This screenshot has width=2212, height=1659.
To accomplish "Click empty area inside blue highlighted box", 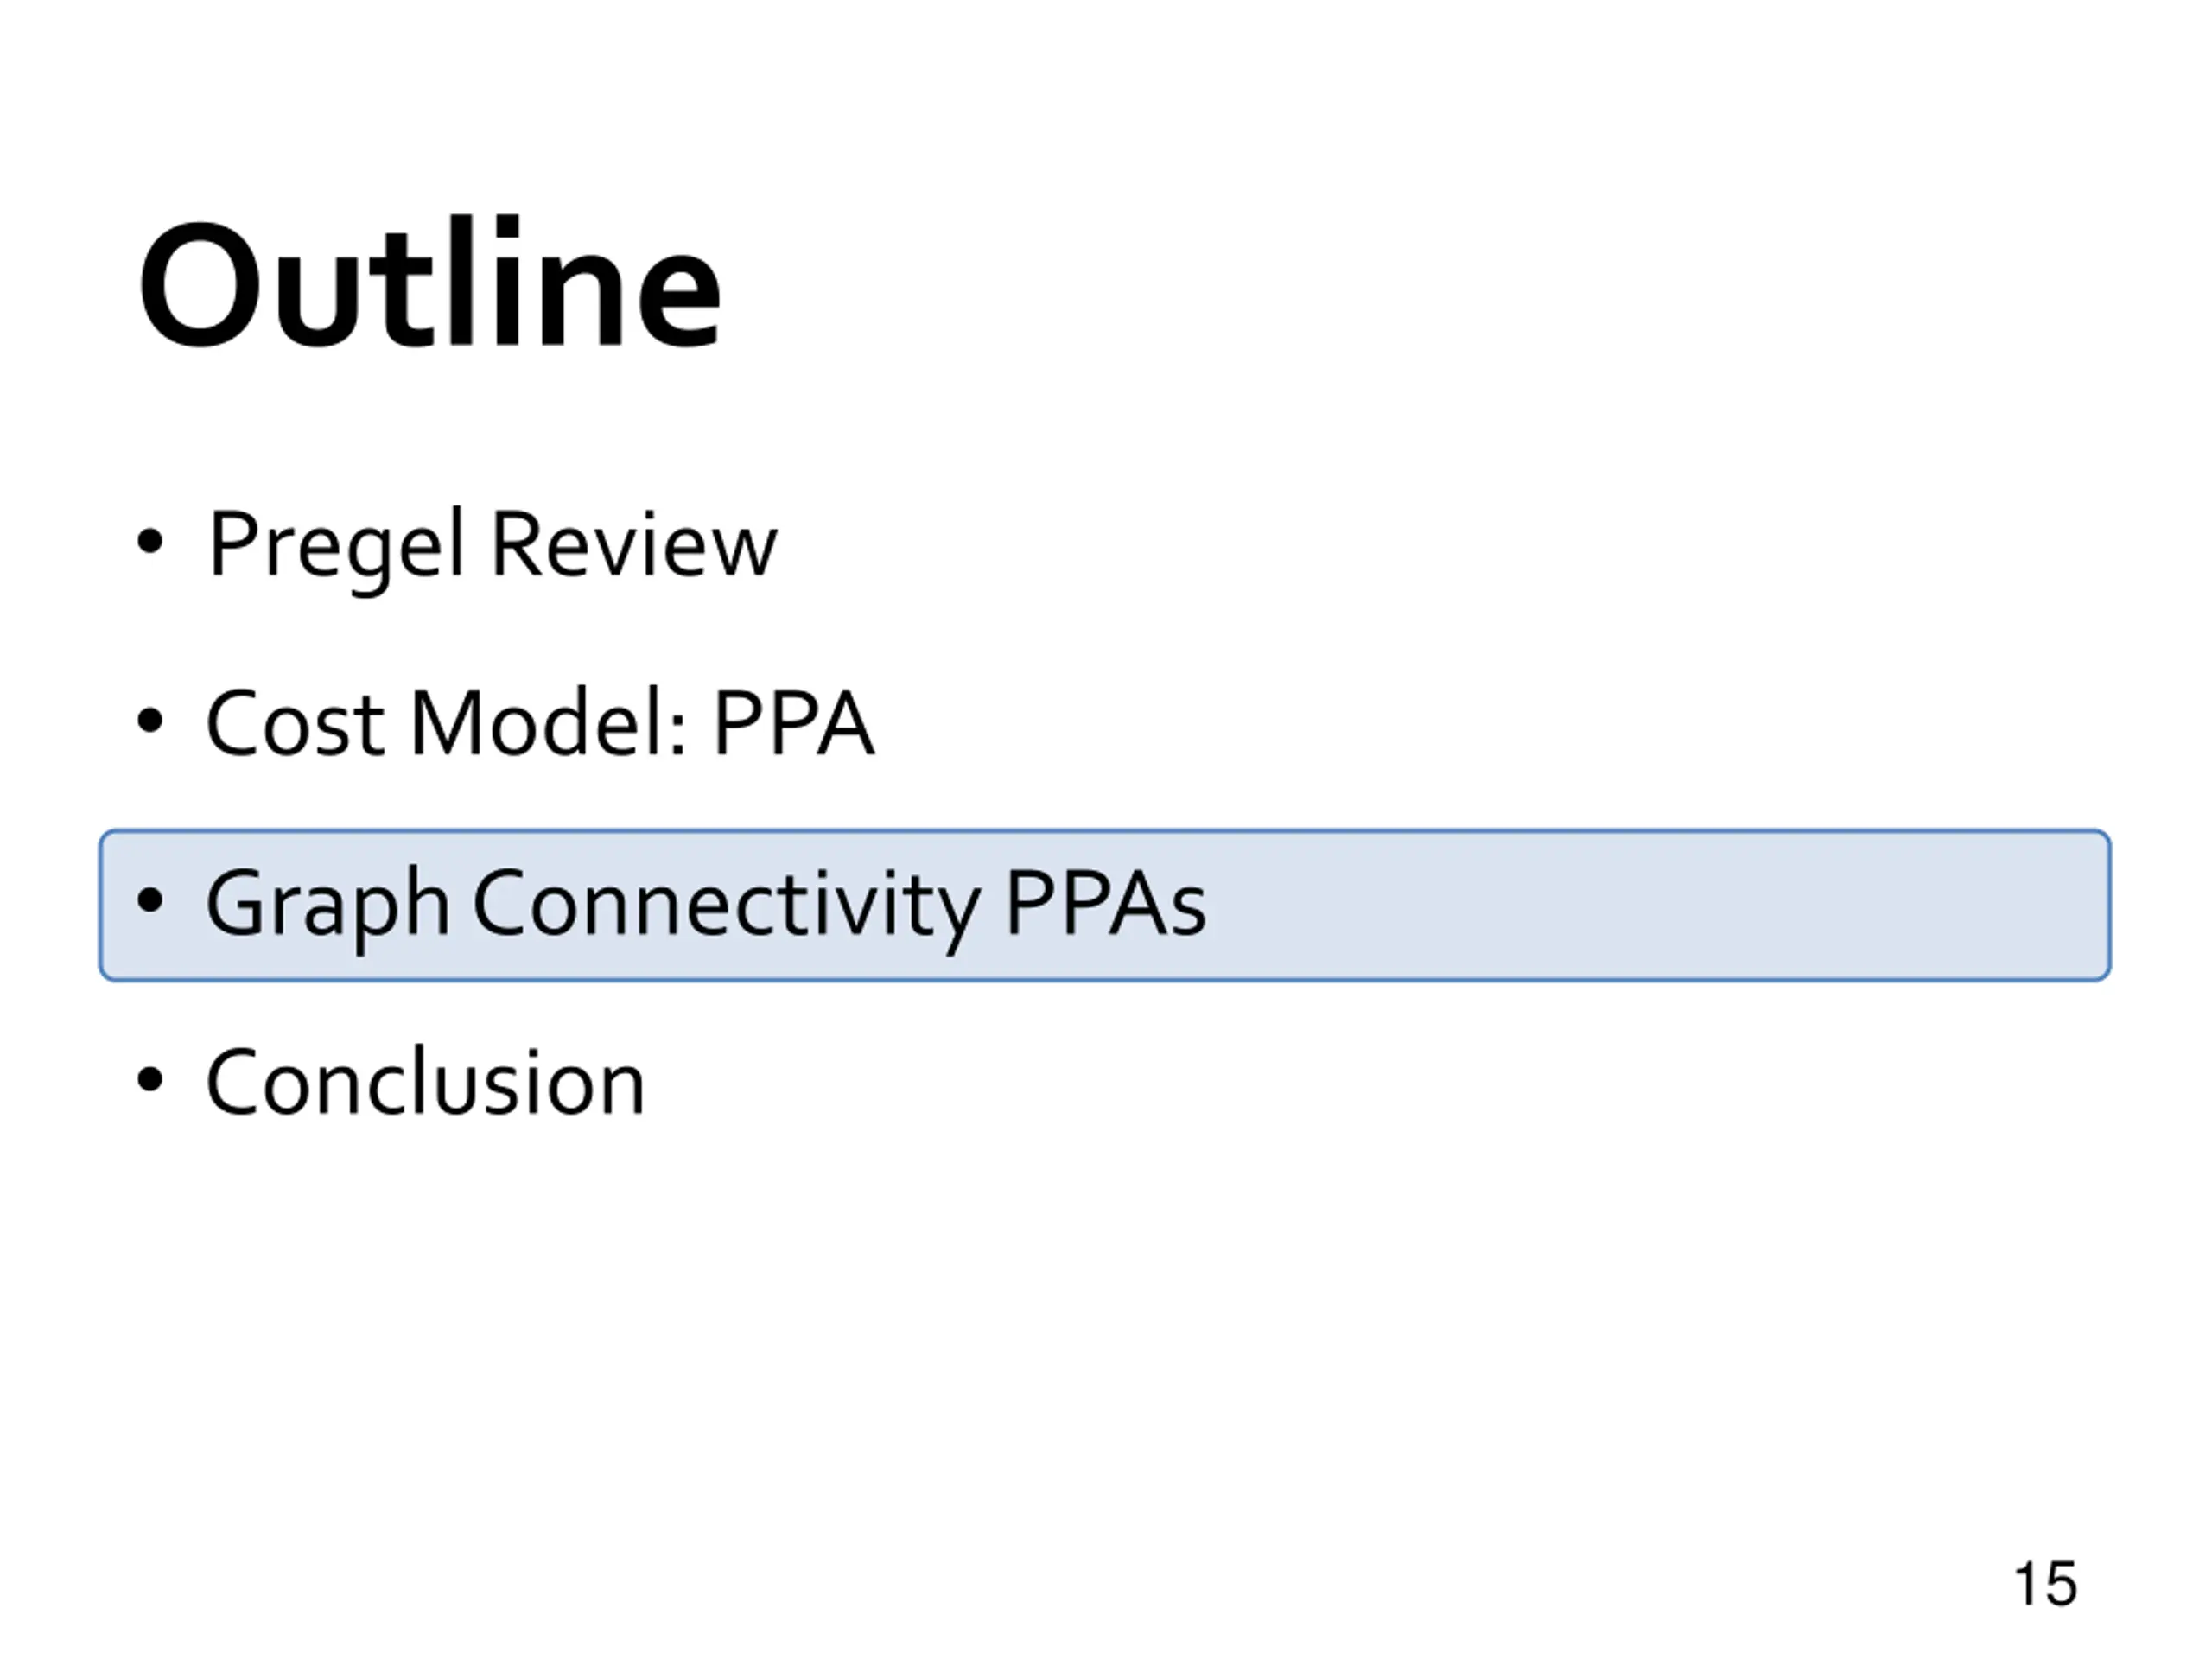I will coord(1650,905).
